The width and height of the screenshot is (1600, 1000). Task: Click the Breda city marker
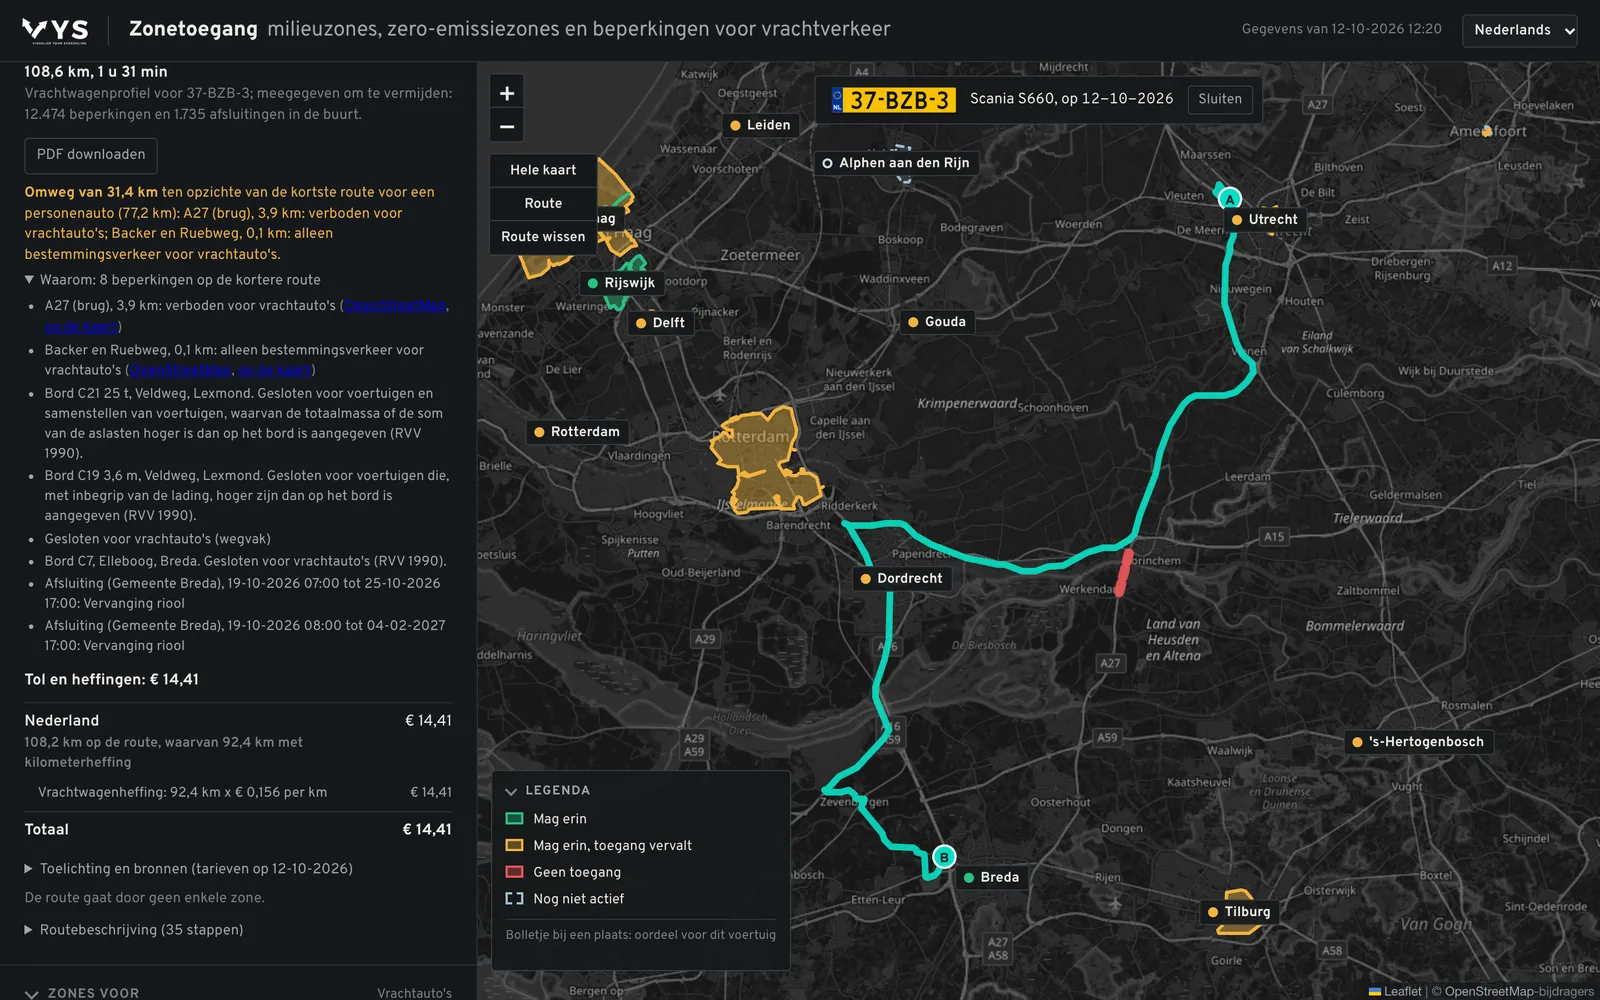[991, 877]
